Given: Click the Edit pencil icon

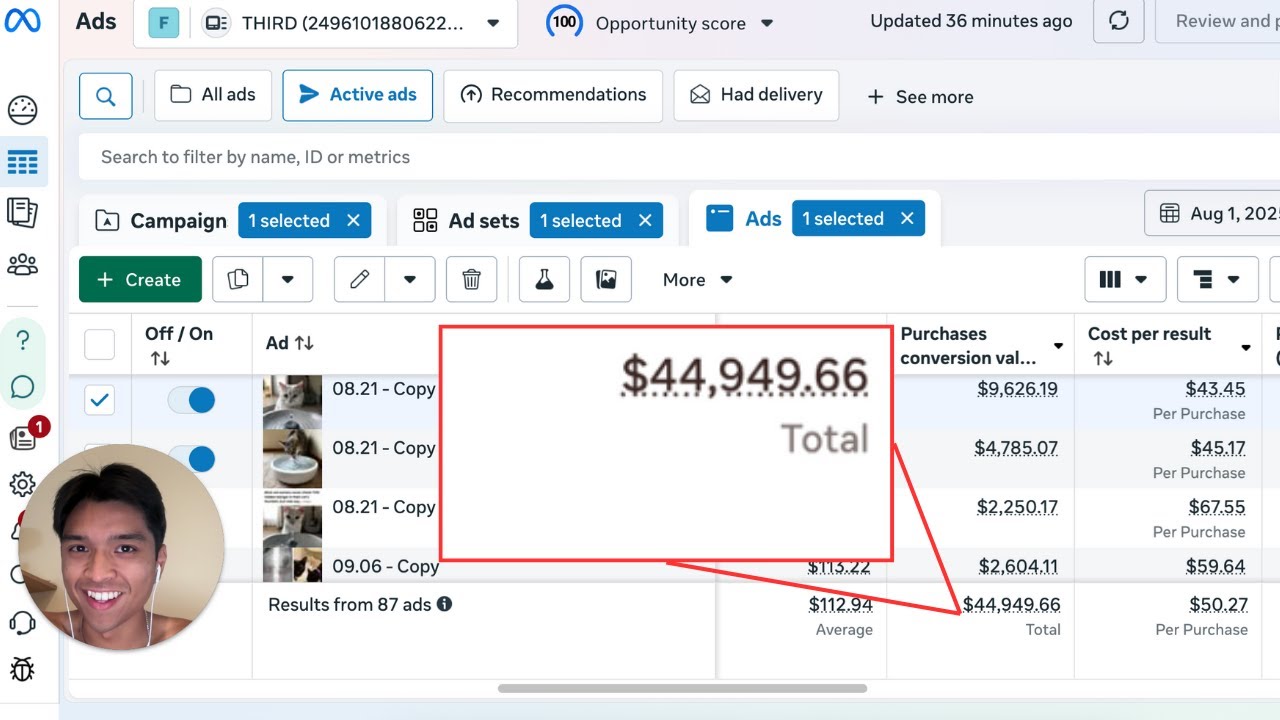Looking at the screenshot, I should [360, 280].
